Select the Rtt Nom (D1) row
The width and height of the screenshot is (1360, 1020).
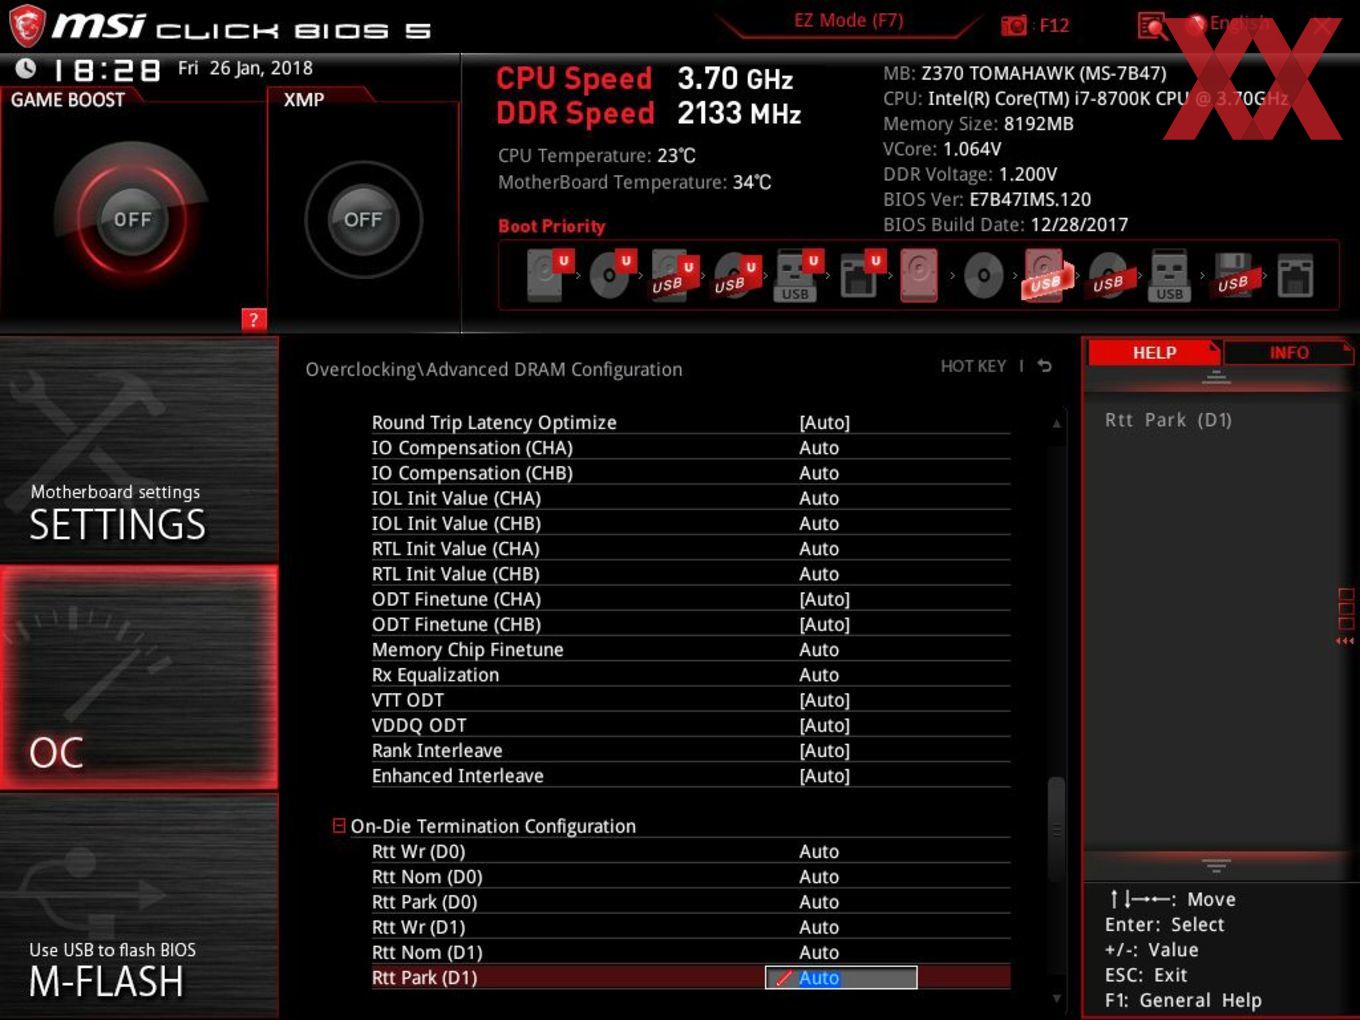[690, 952]
